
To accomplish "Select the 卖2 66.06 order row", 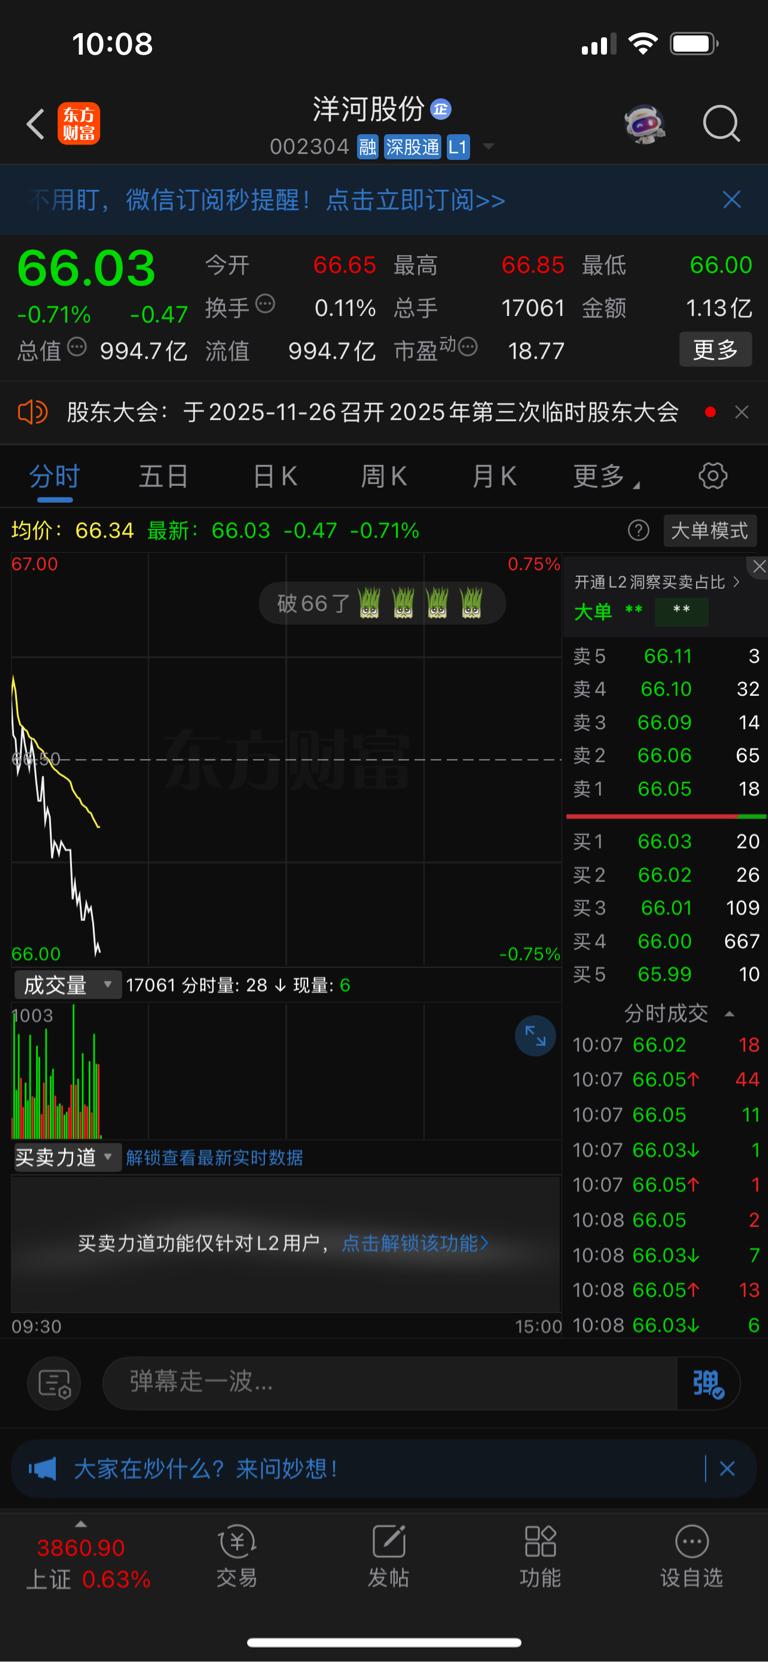I will [666, 755].
